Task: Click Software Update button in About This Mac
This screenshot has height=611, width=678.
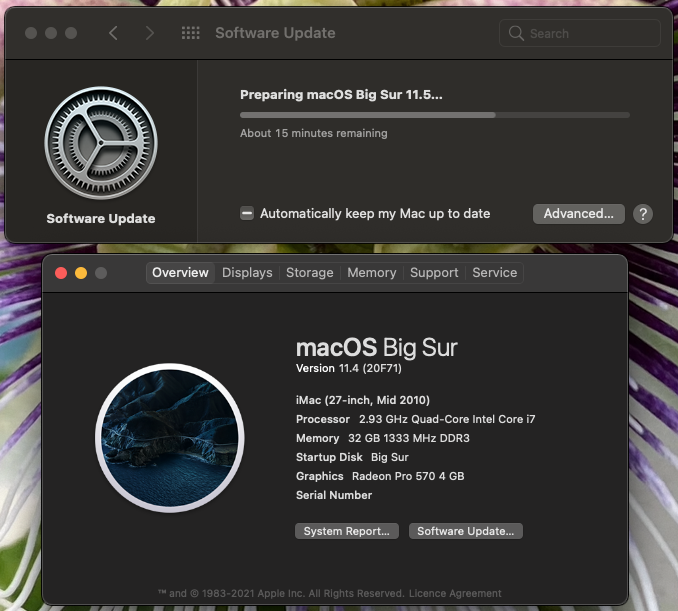Action: tap(466, 531)
